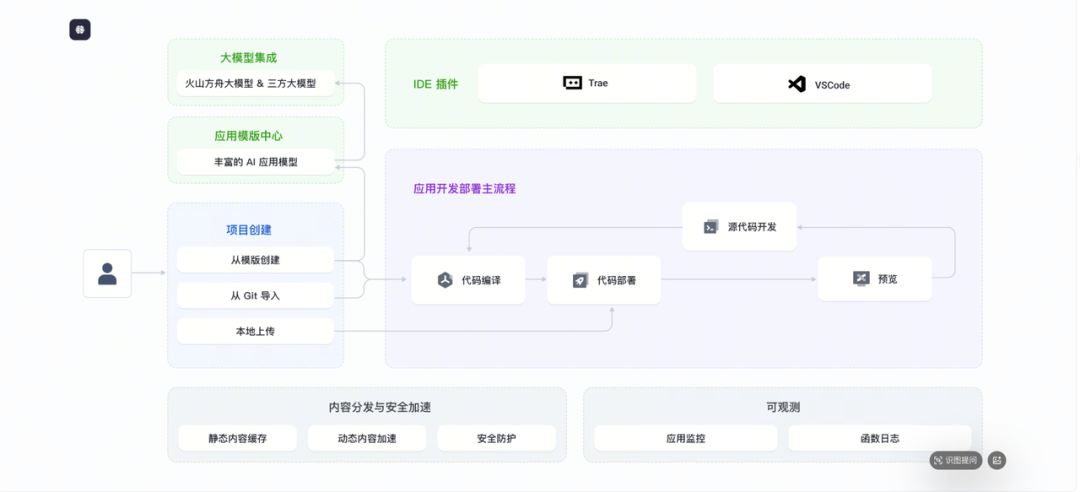Click the VSCode logo icon

[797, 84]
